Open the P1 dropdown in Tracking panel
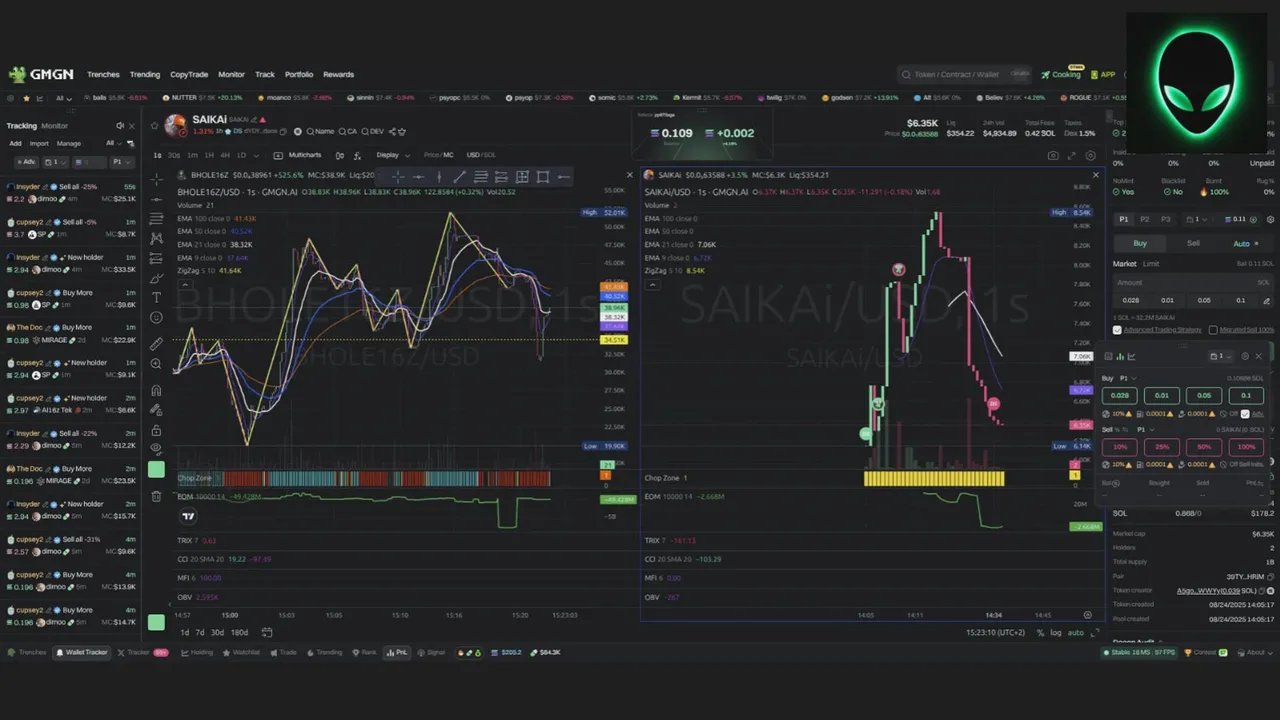 click(x=121, y=161)
